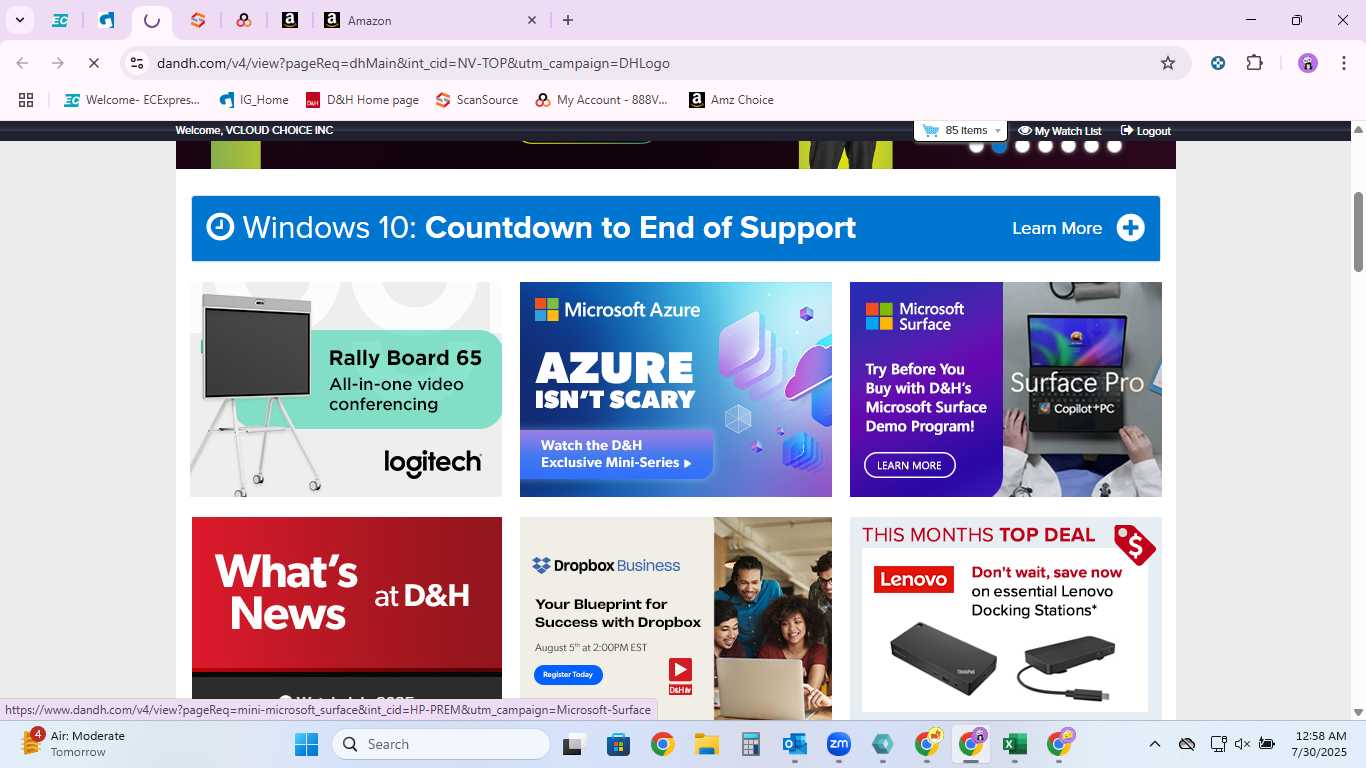
Task: Expand the 85 Items cart dropdown arrow
Action: 997,132
